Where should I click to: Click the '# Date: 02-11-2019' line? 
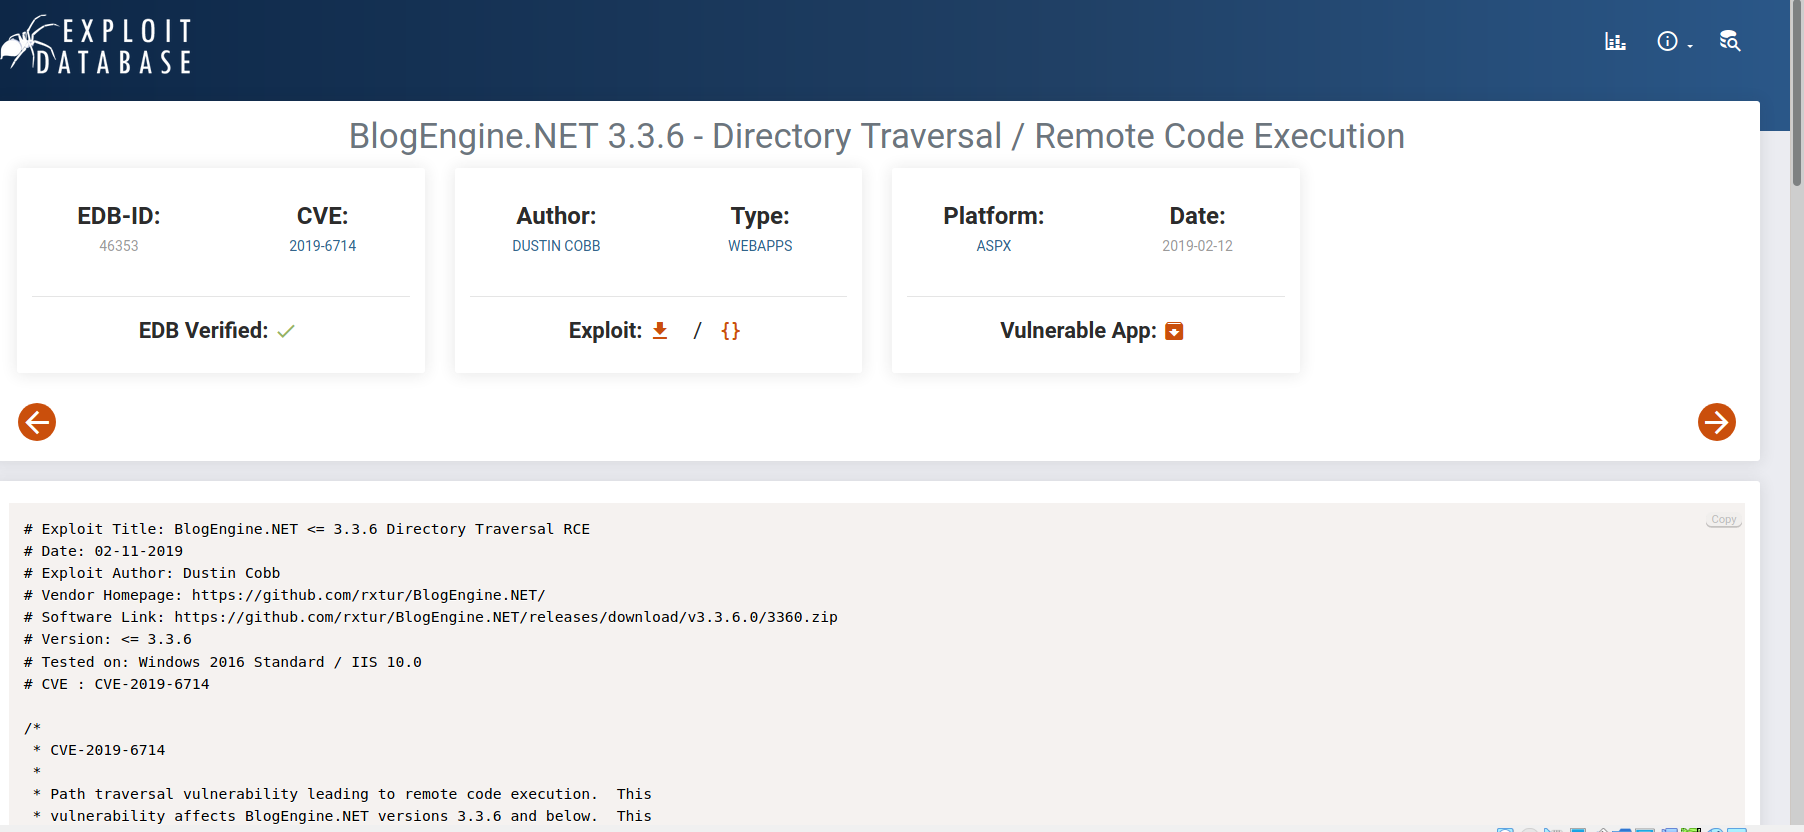pos(103,551)
